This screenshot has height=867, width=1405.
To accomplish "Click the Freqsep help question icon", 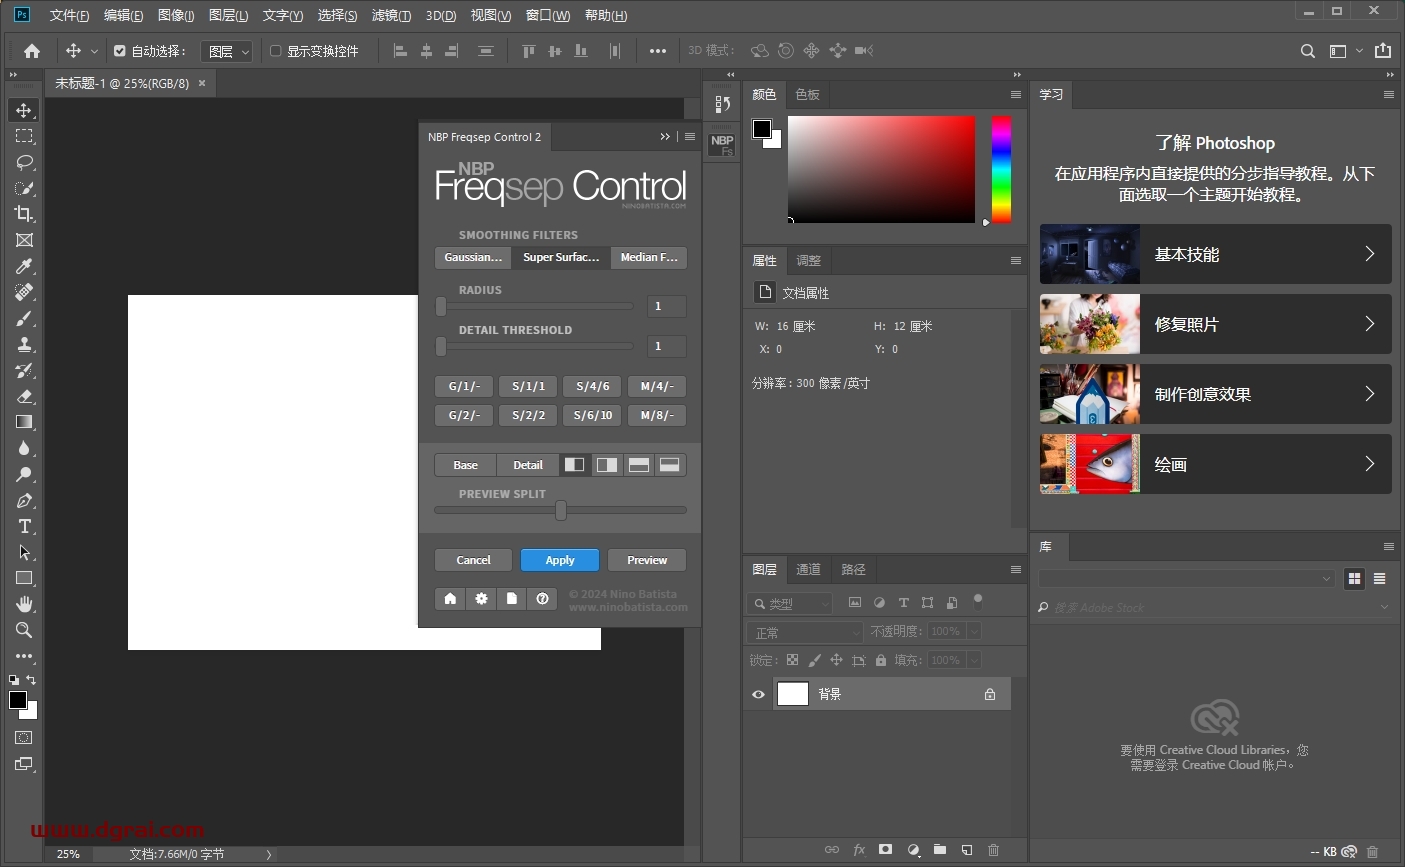I will [x=542, y=598].
